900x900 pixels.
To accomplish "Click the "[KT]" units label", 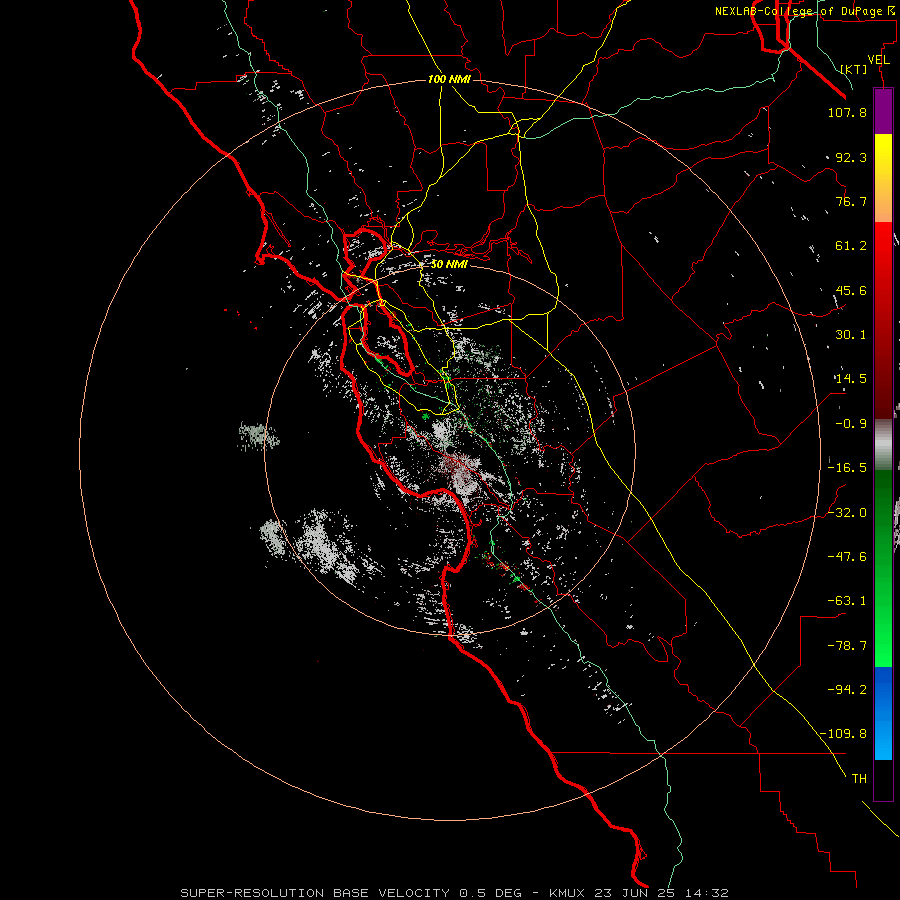I will [x=854, y=69].
